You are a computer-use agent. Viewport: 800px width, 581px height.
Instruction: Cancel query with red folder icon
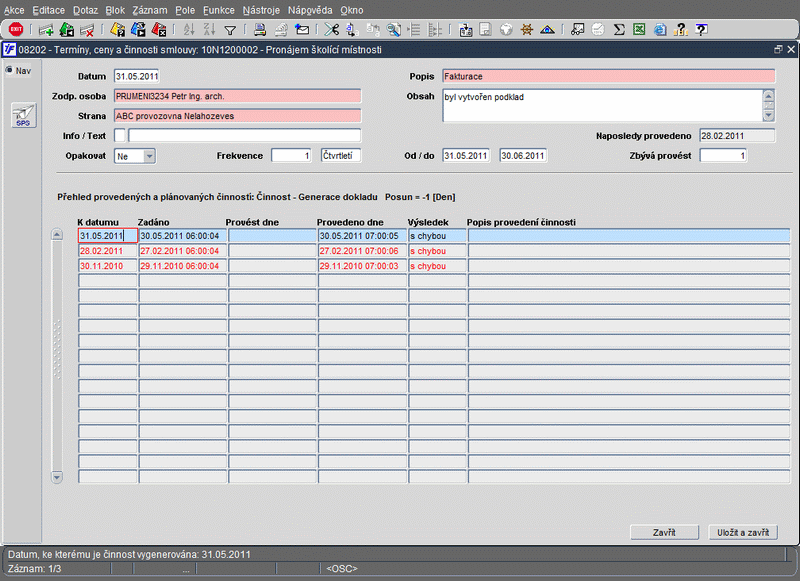(159, 30)
